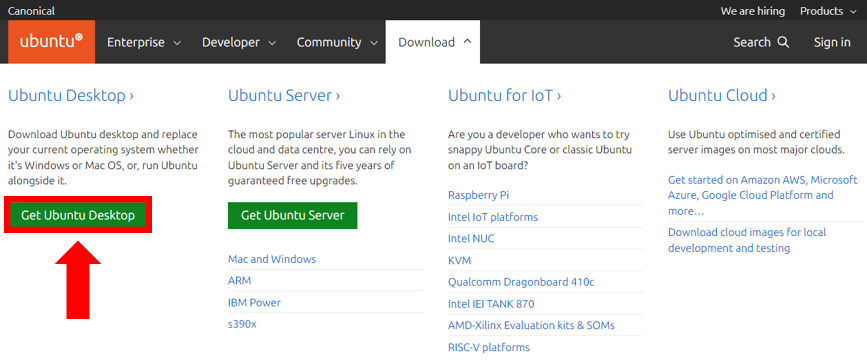Click the 'Download Ubuntu desktop and replace' paragraph
Image resolution: width=867 pixels, height=363 pixels.
[103, 158]
